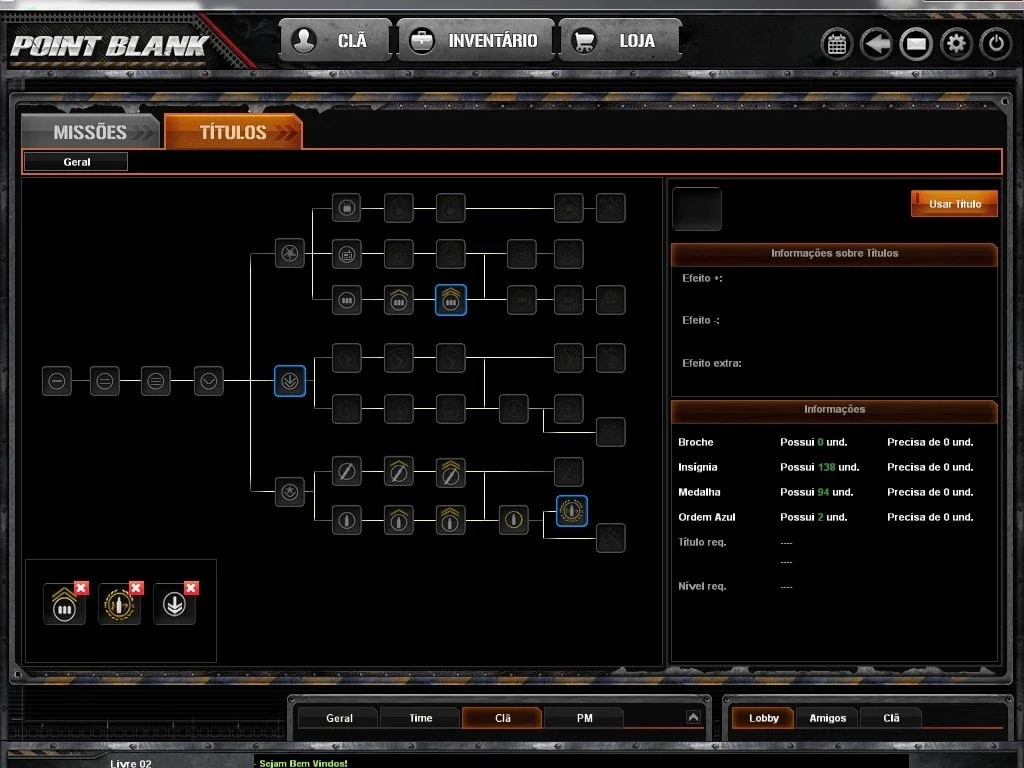
Task: Click the equipped double-arrow title slot
Action: (x=174, y=605)
